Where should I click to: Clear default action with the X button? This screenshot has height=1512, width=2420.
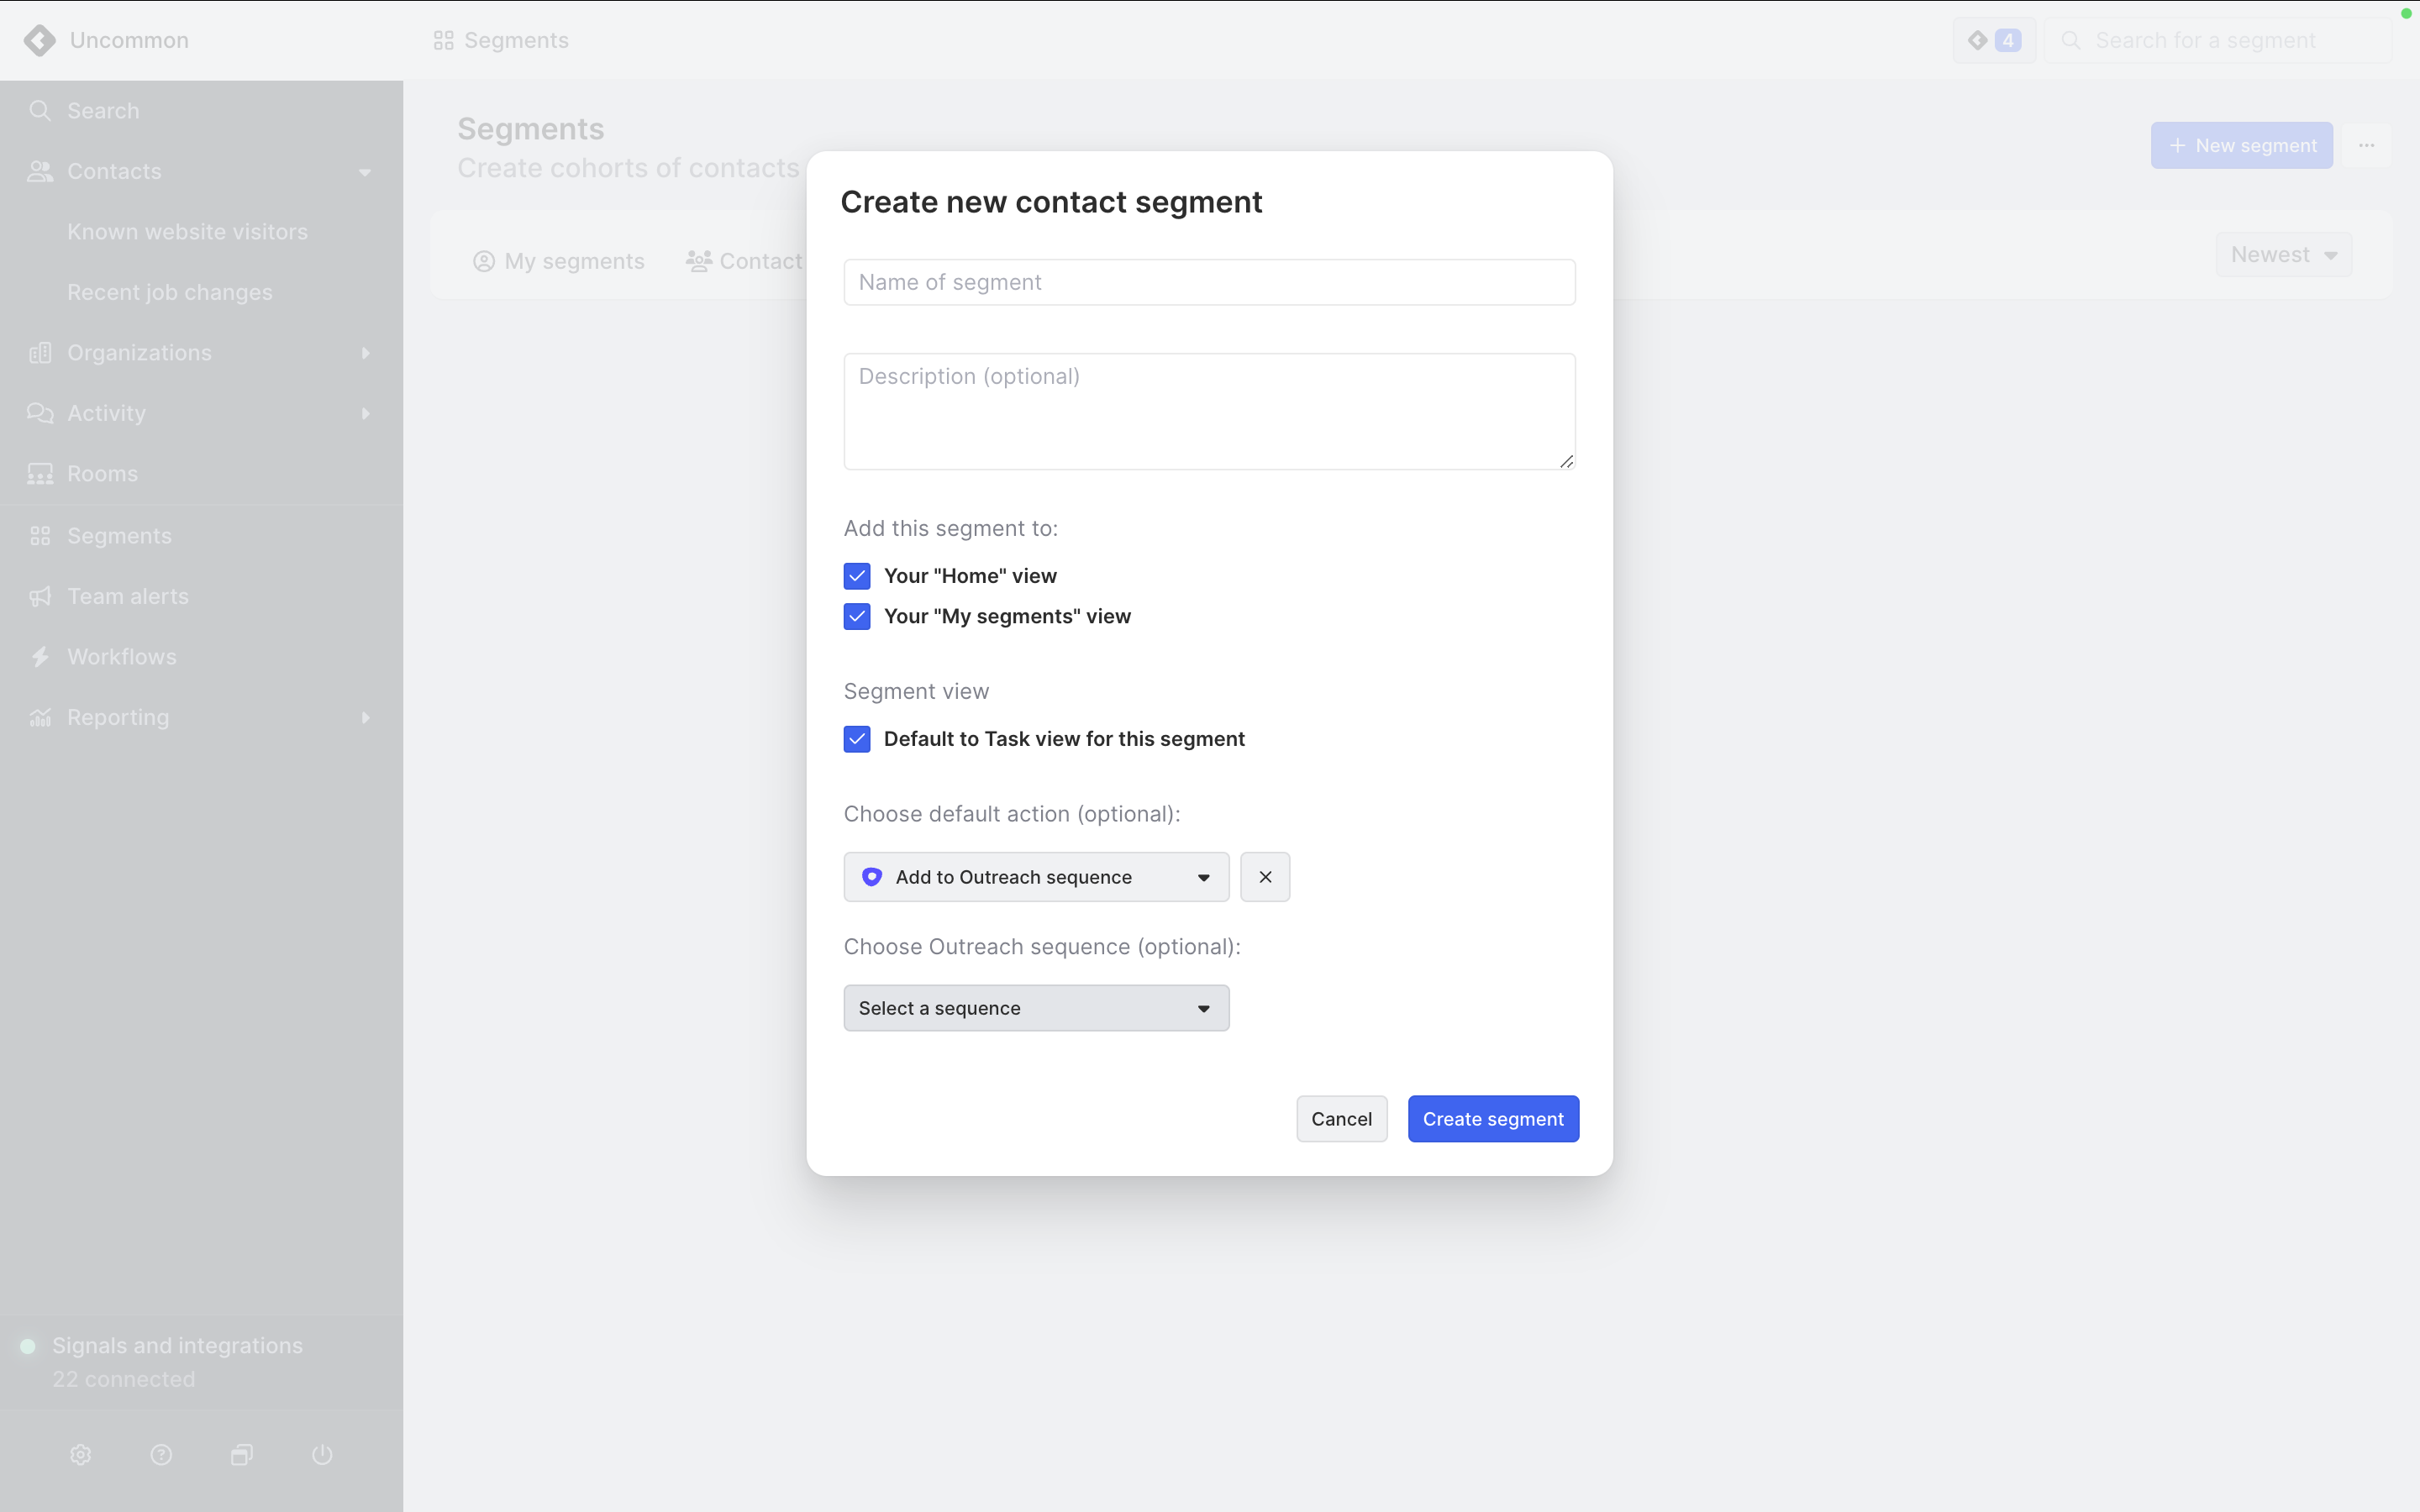click(x=1265, y=877)
